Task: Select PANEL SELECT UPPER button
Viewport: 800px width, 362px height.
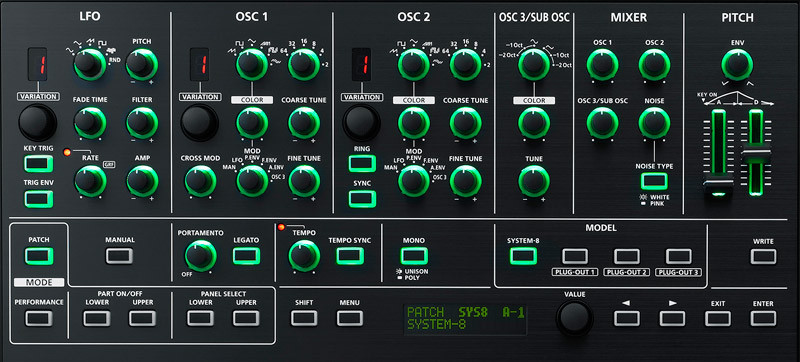Action: tap(246, 318)
